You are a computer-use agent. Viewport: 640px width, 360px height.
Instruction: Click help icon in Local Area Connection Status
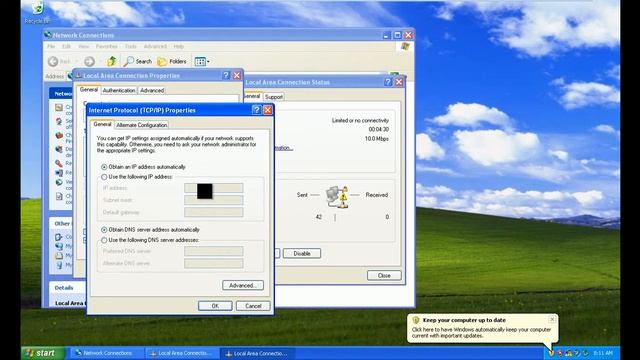pyautogui.click(x=388, y=82)
